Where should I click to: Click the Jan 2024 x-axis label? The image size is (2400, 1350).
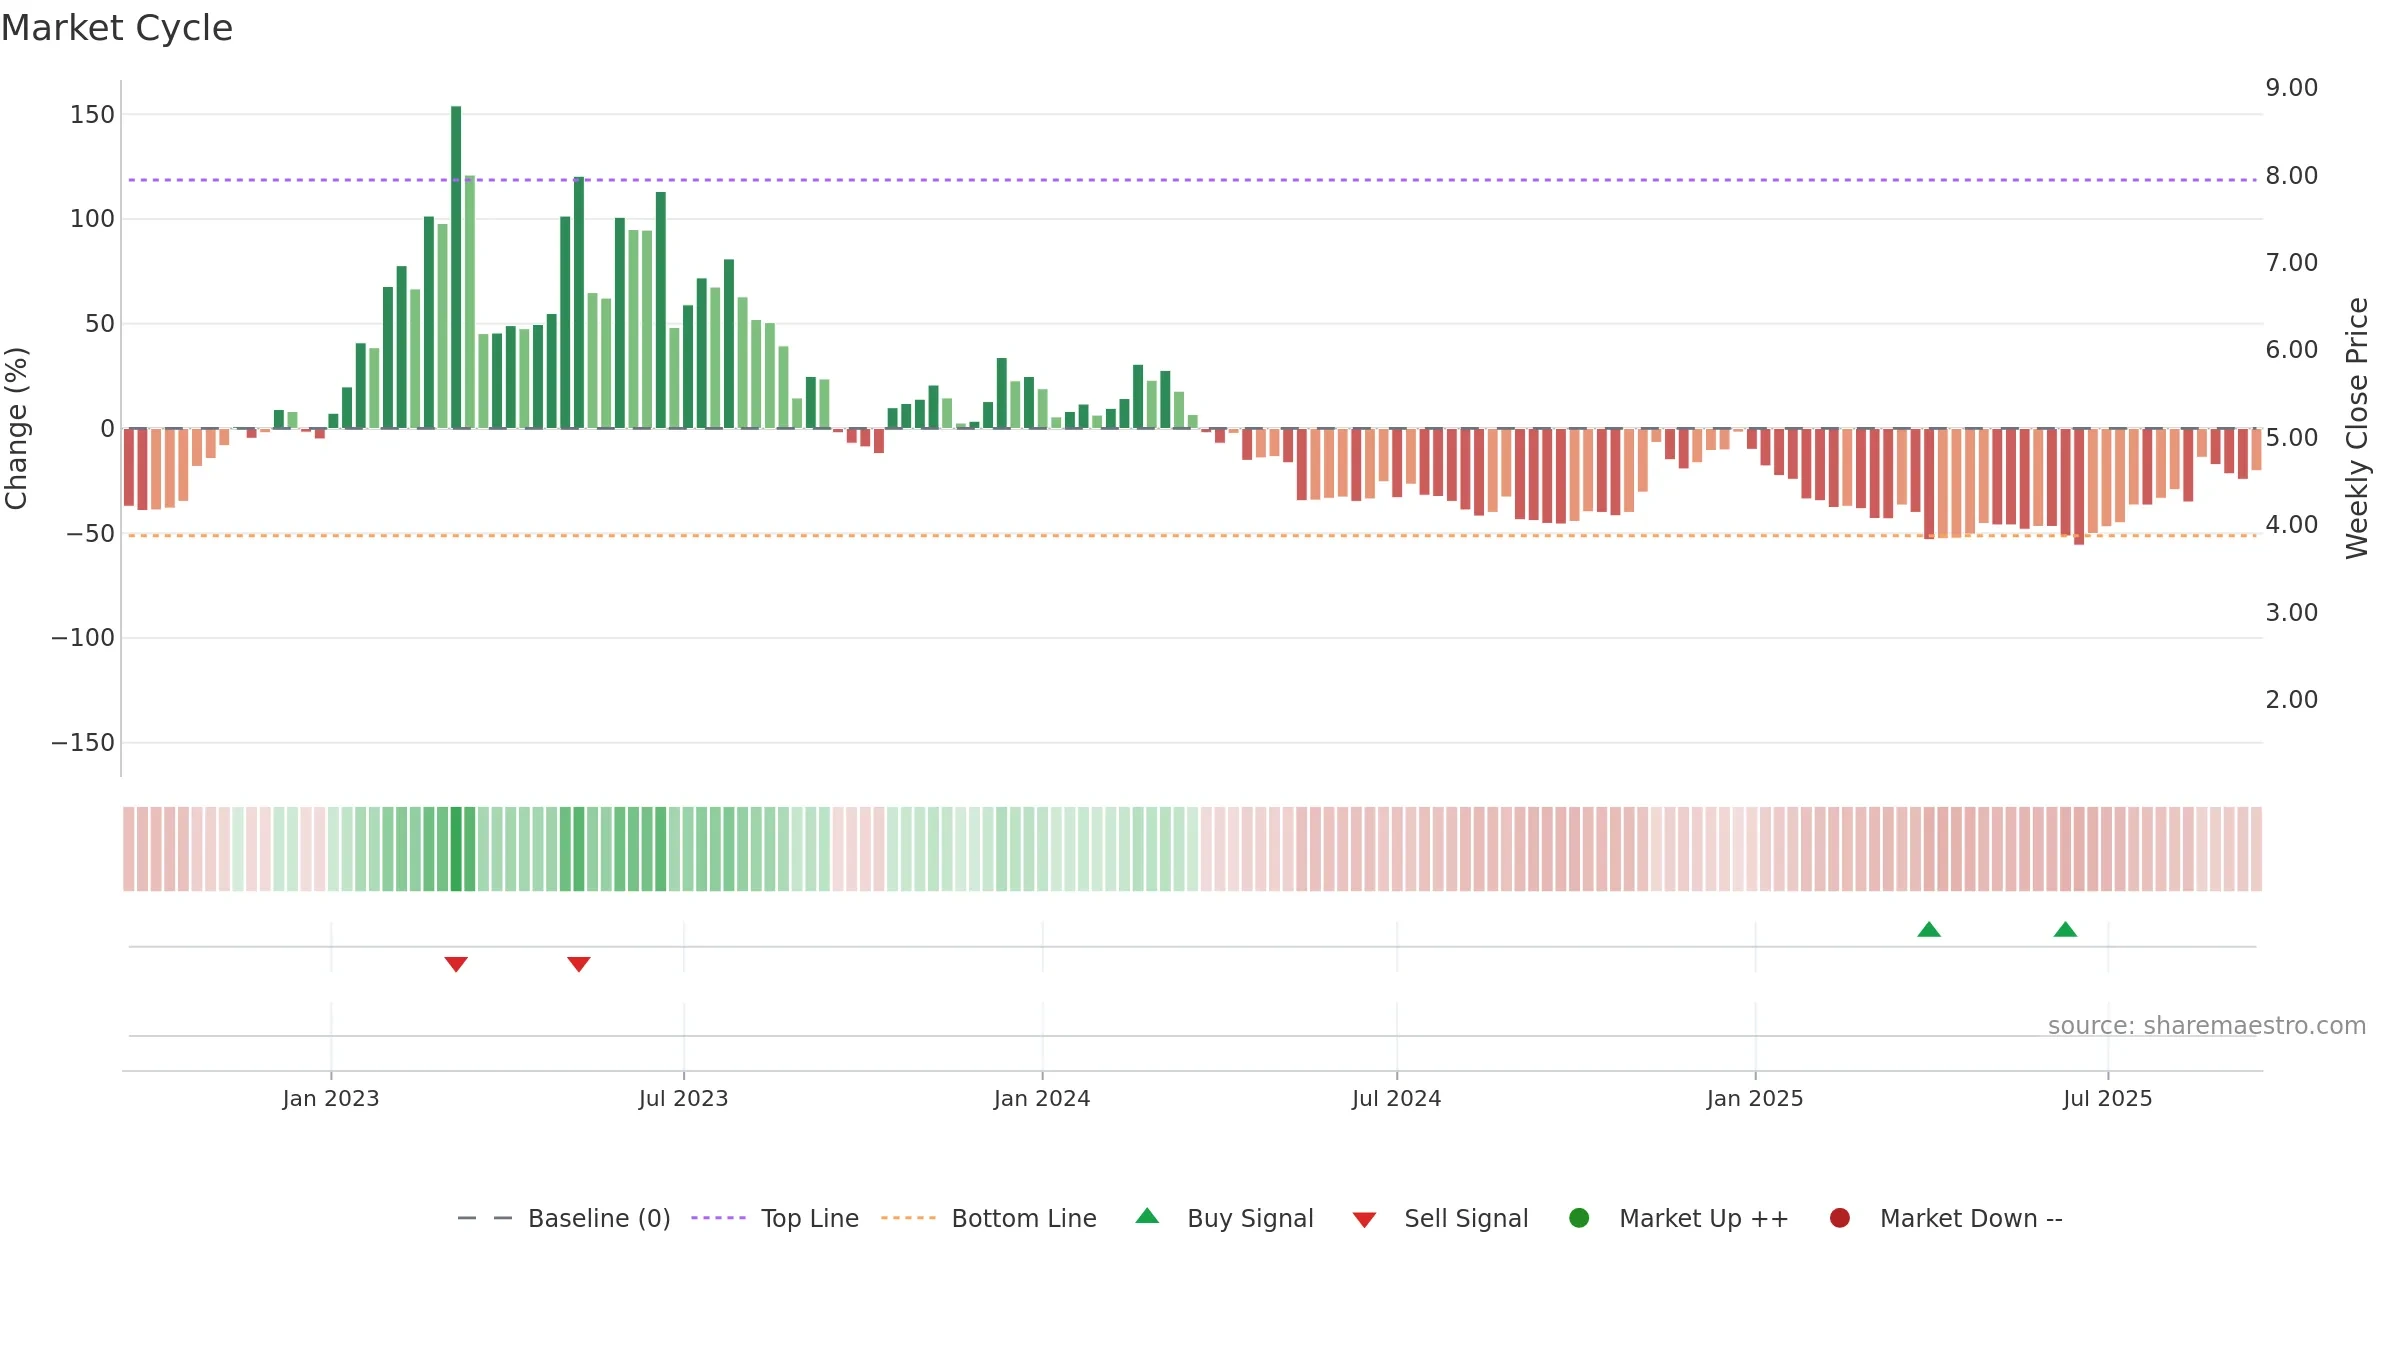coord(1042,1098)
